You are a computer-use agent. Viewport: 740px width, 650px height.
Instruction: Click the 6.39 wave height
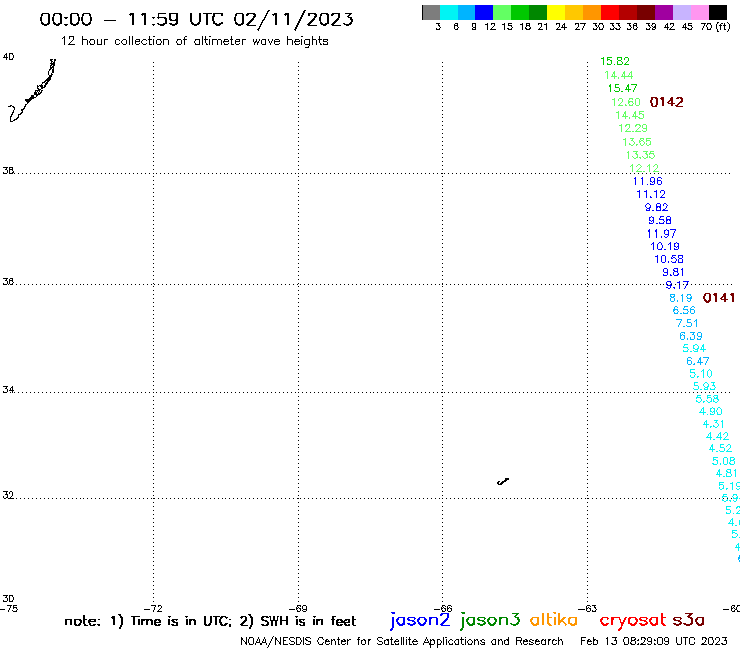691,336
